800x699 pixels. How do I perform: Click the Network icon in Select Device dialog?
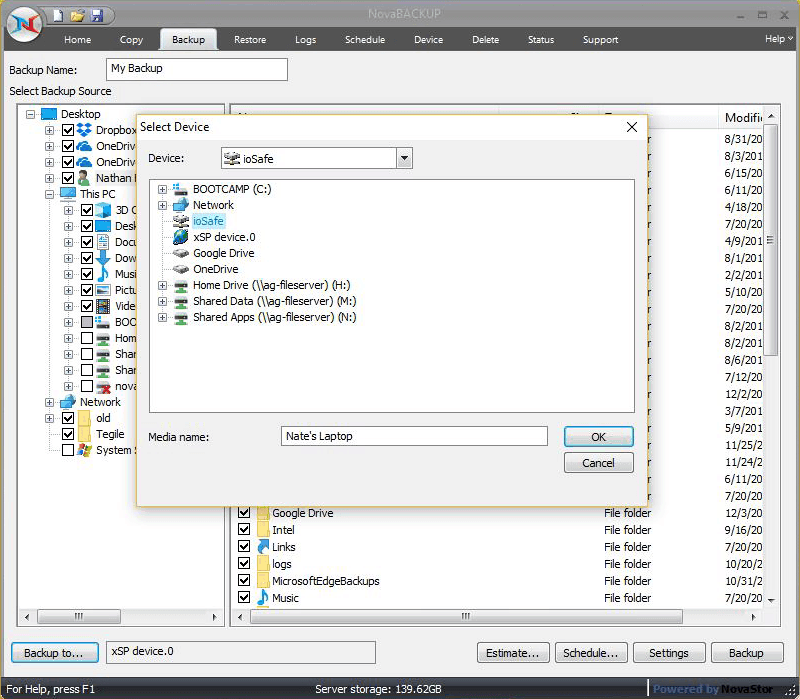pos(181,205)
